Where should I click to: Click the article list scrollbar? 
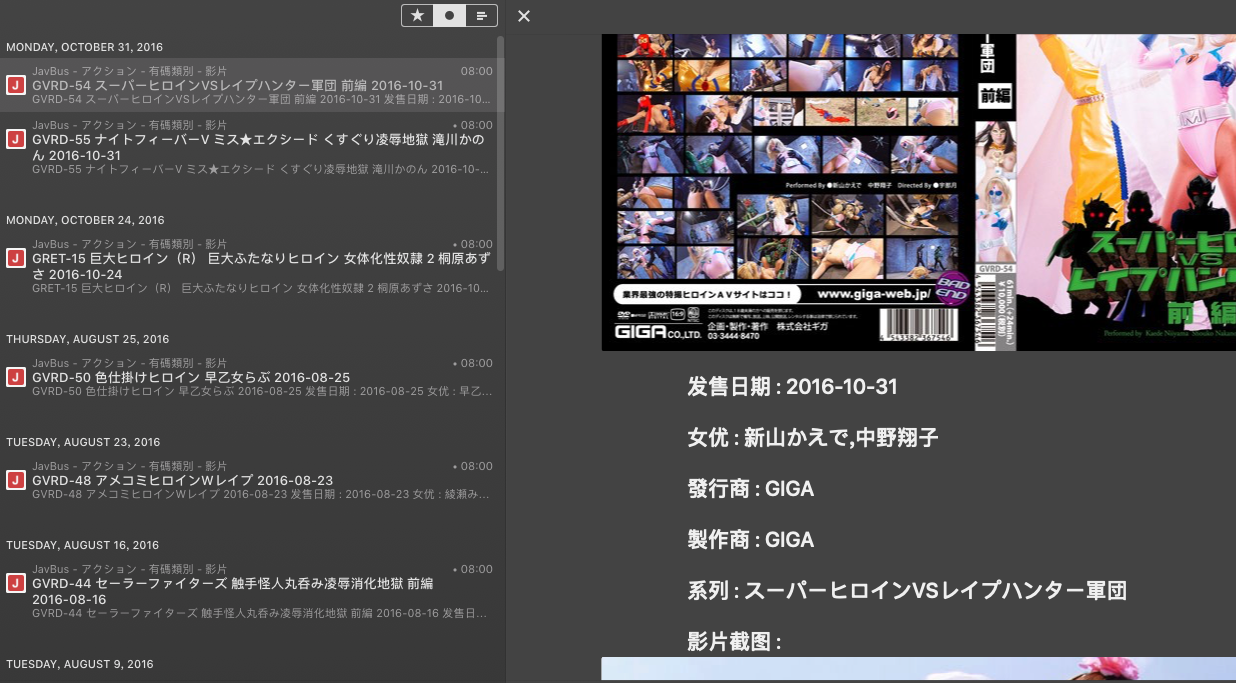(501, 153)
